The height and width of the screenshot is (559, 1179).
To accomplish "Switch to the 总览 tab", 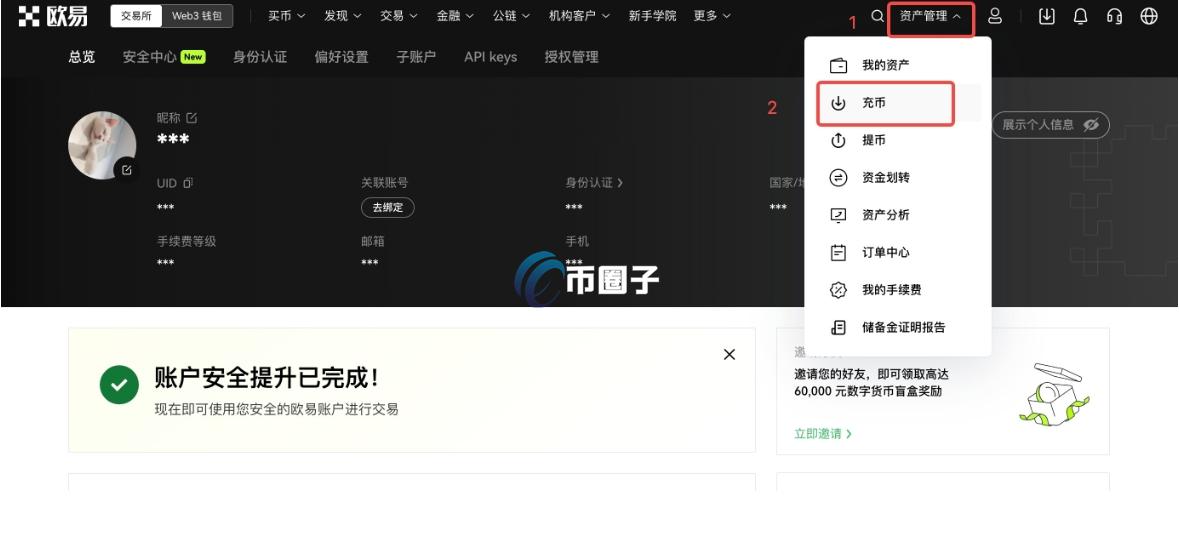I will point(82,57).
